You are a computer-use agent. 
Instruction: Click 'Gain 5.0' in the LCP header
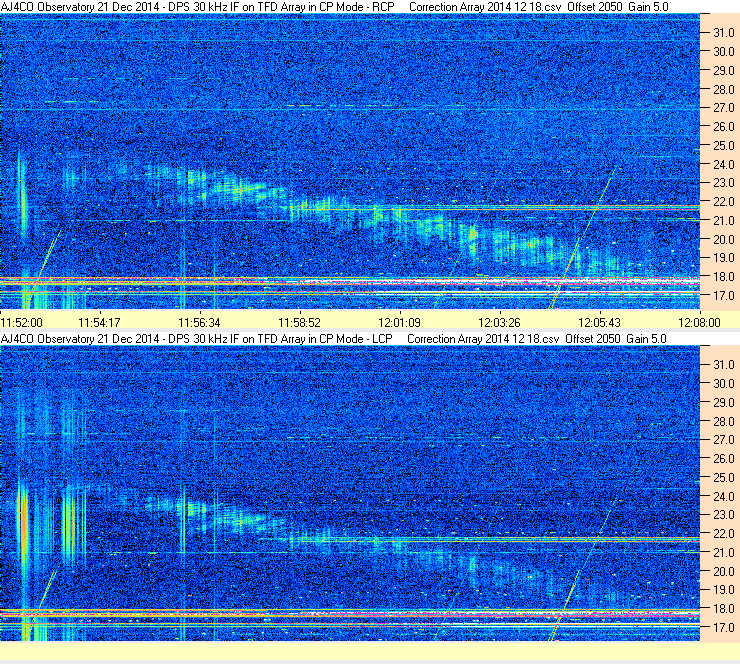click(x=647, y=339)
